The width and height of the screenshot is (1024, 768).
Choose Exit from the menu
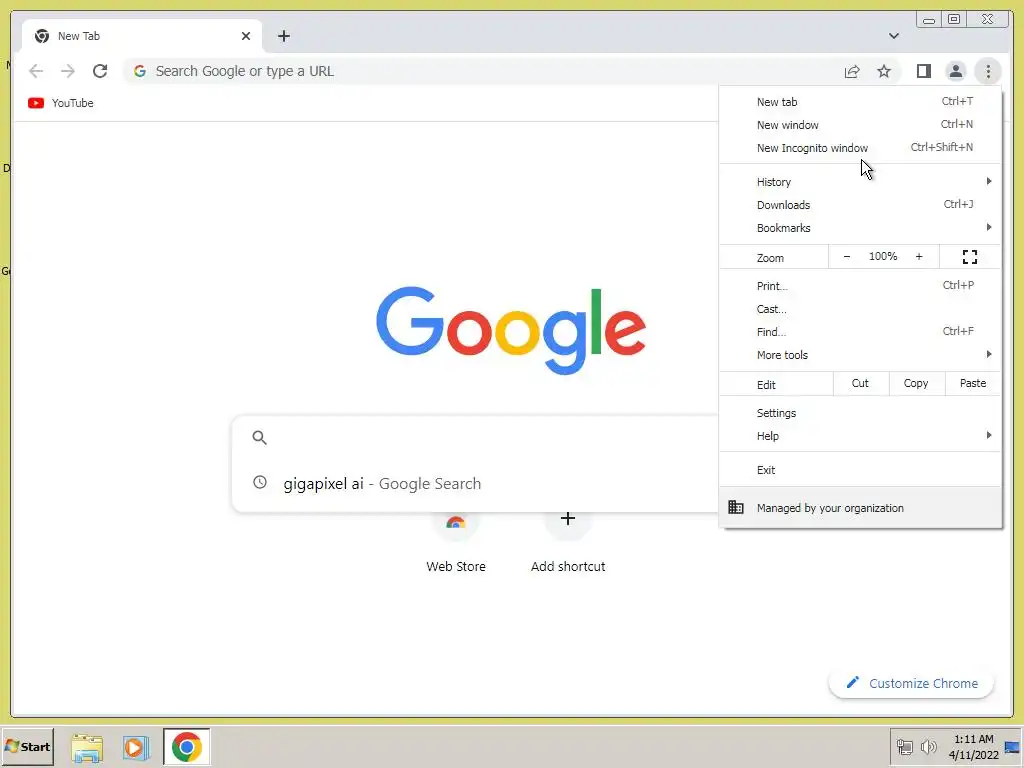pos(861,470)
